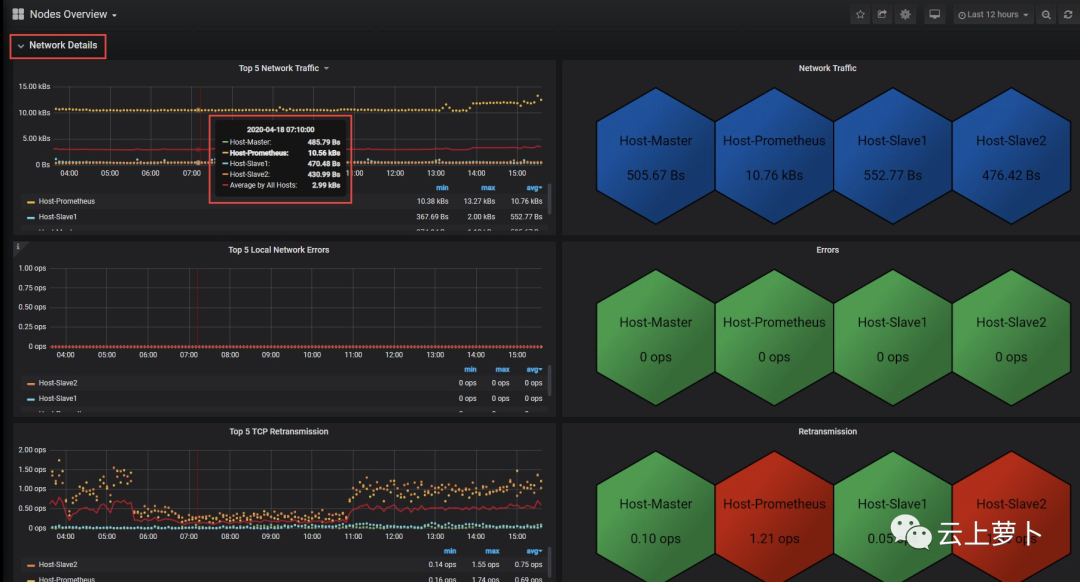The image size is (1080, 582).
Task: Toggle Host-Slave1 series in Network Traffic legend
Action: (57, 217)
